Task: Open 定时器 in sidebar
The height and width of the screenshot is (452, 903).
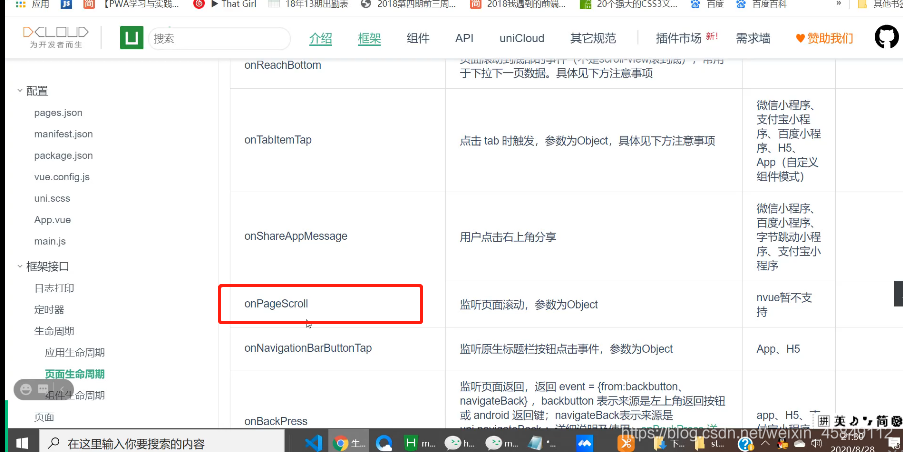Action: coord(49,309)
